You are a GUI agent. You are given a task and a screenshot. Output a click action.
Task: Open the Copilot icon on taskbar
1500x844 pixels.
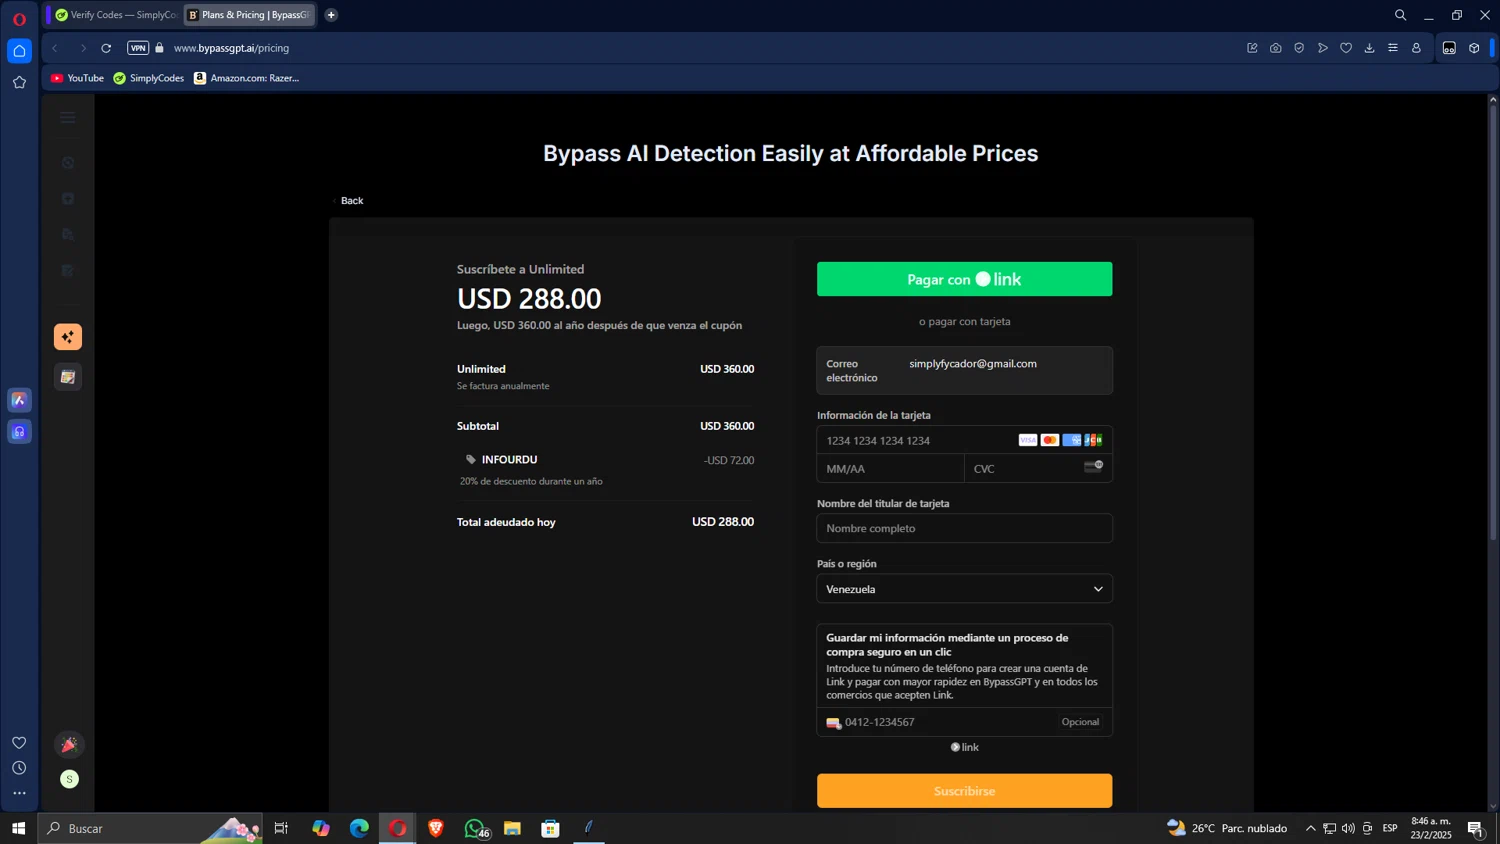coord(321,828)
